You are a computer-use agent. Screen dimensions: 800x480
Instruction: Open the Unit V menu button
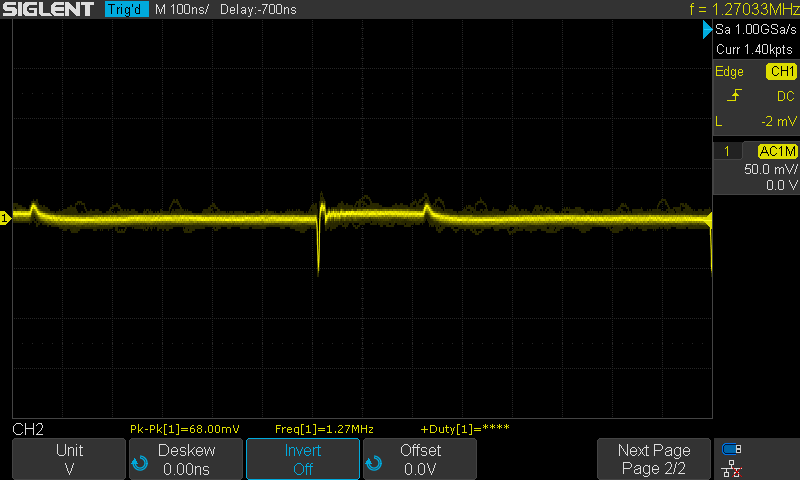pos(69,459)
